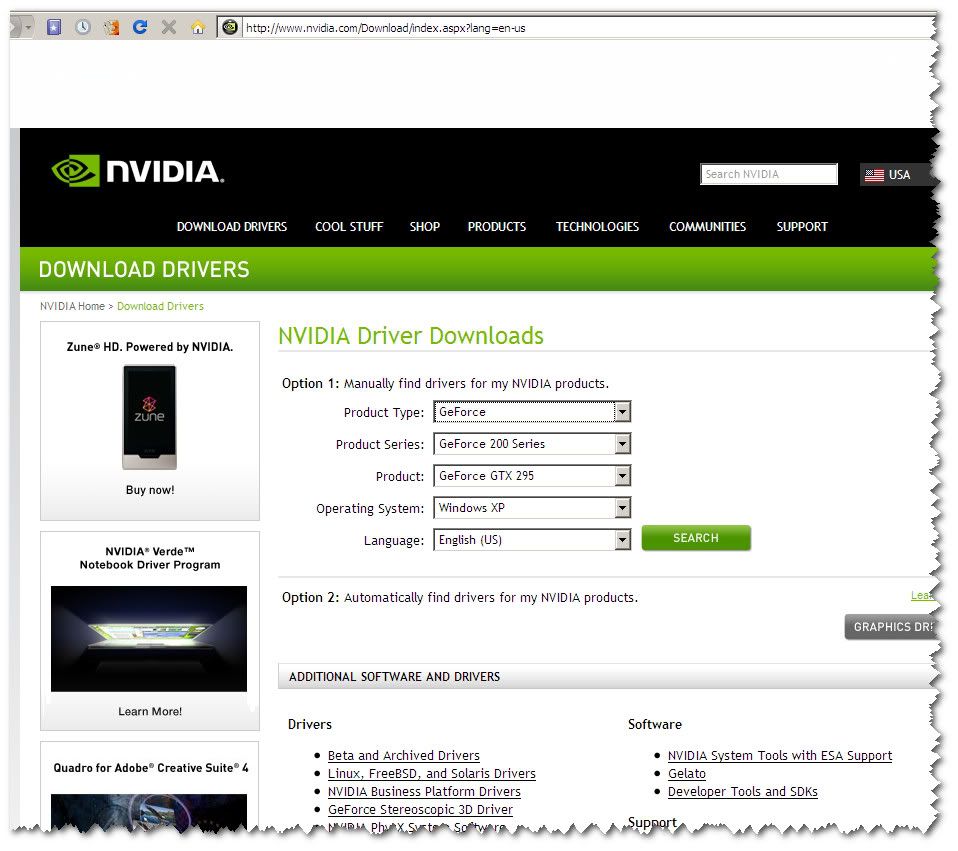958x851 pixels.
Task: Go to the COOL STUFF menu
Action: [x=349, y=227]
